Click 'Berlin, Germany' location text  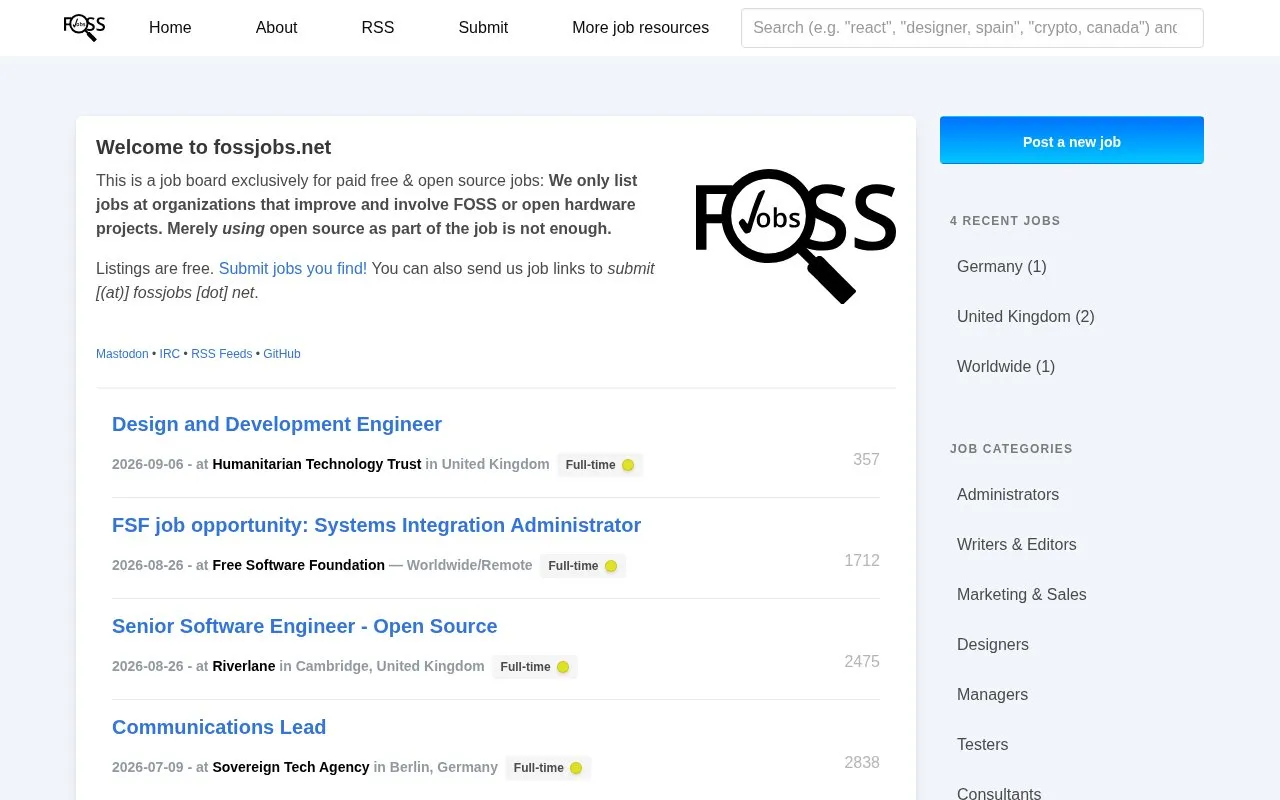click(x=444, y=767)
